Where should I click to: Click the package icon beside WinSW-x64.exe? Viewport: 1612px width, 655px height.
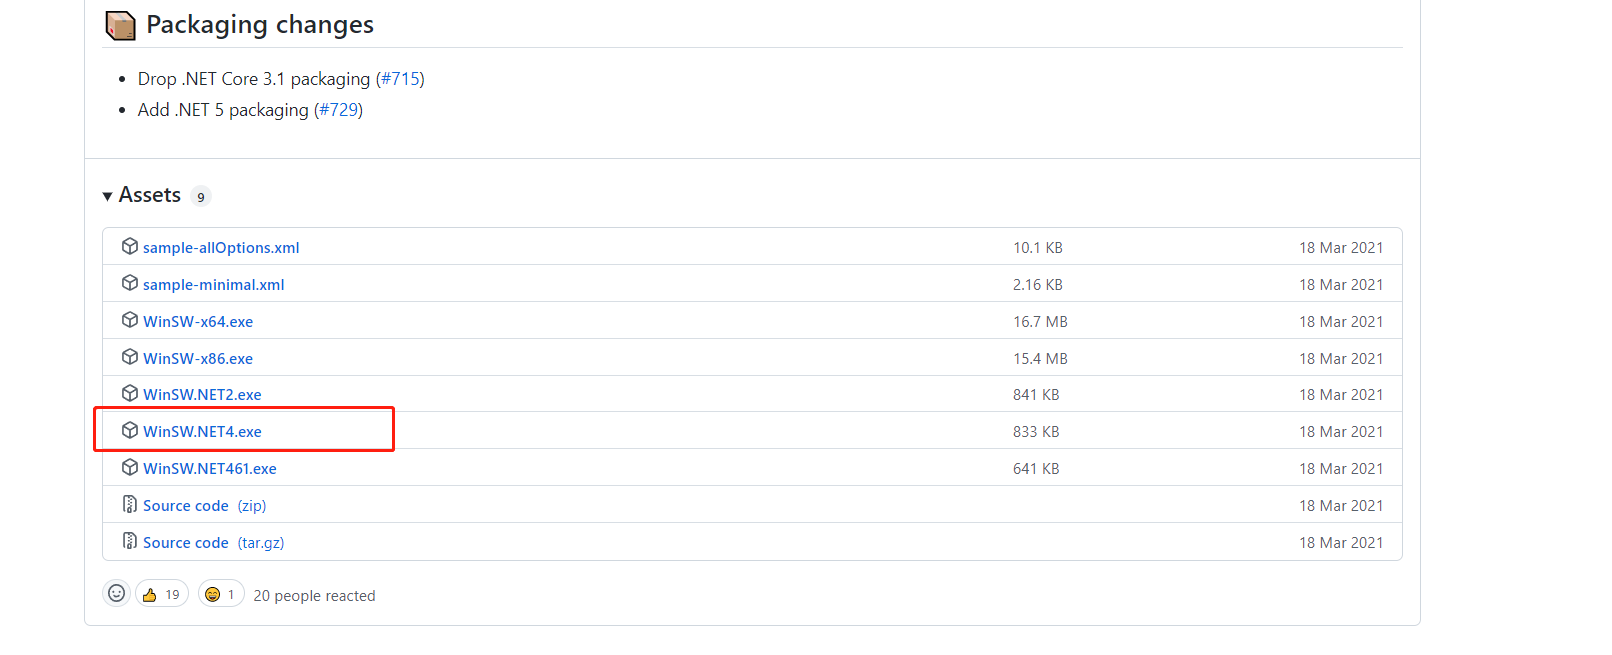pos(130,320)
